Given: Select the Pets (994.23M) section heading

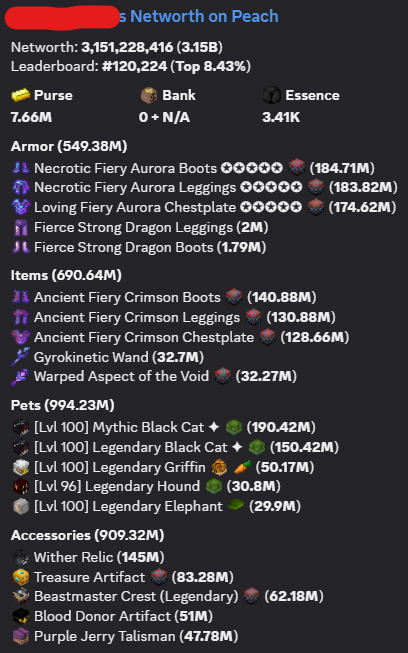Looking at the screenshot, I should [x=62, y=405].
